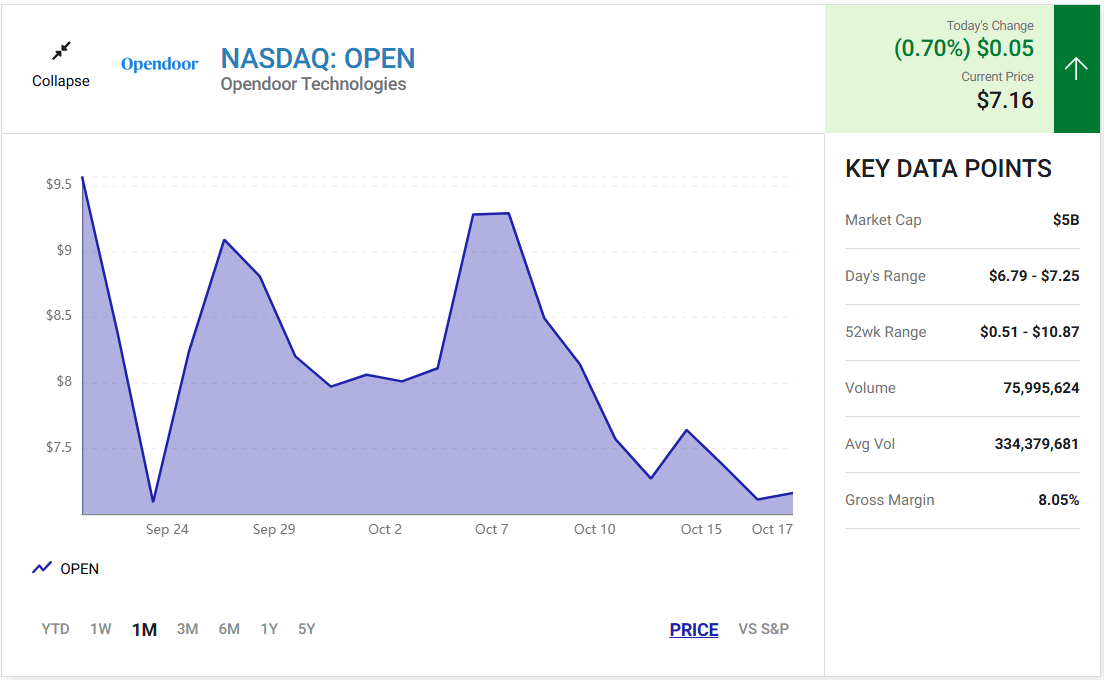Select the 1M time range
This screenshot has height=680, width=1104.
(x=144, y=629)
